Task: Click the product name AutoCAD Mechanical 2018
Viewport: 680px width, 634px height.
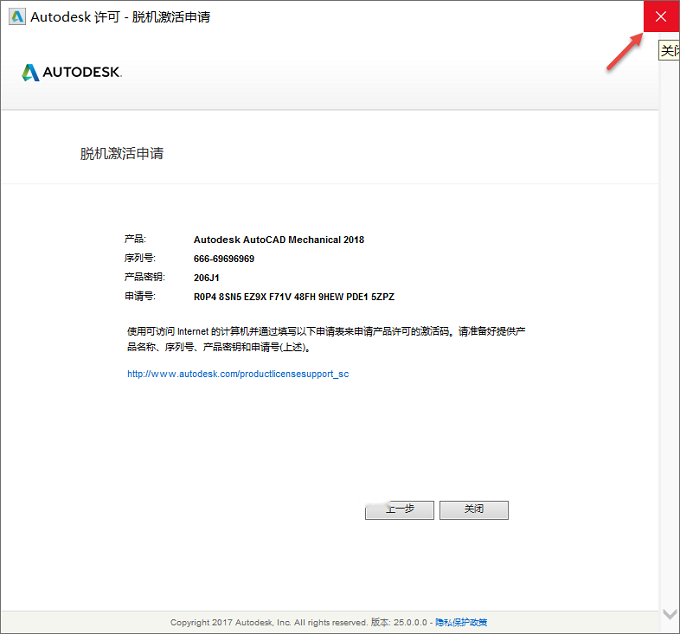Action: pos(279,240)
